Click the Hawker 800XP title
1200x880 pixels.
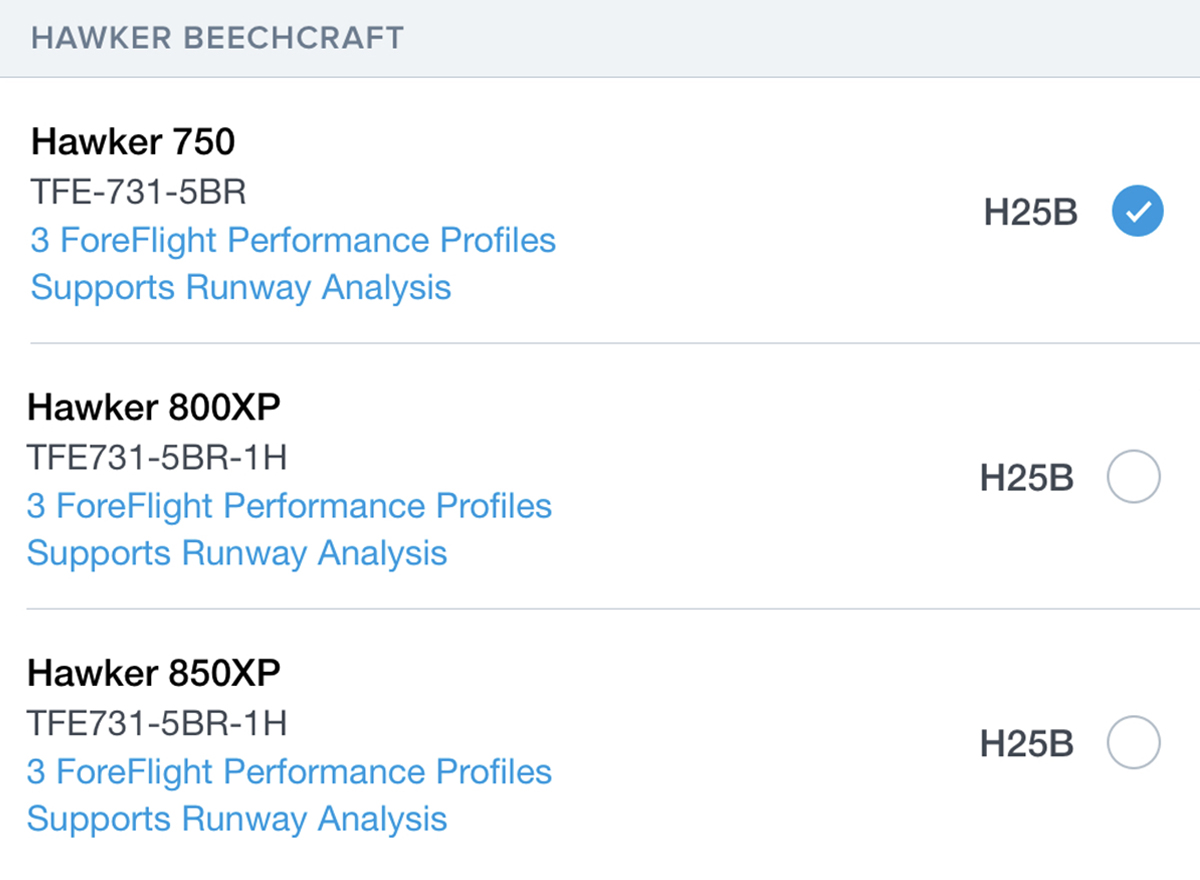[153, 408]
